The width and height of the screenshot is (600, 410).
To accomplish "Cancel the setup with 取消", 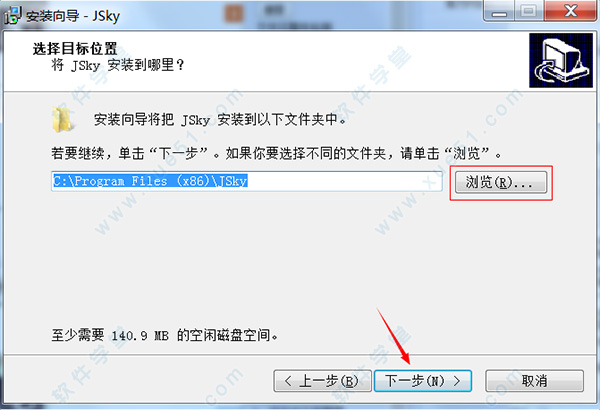I will [535, 381].
